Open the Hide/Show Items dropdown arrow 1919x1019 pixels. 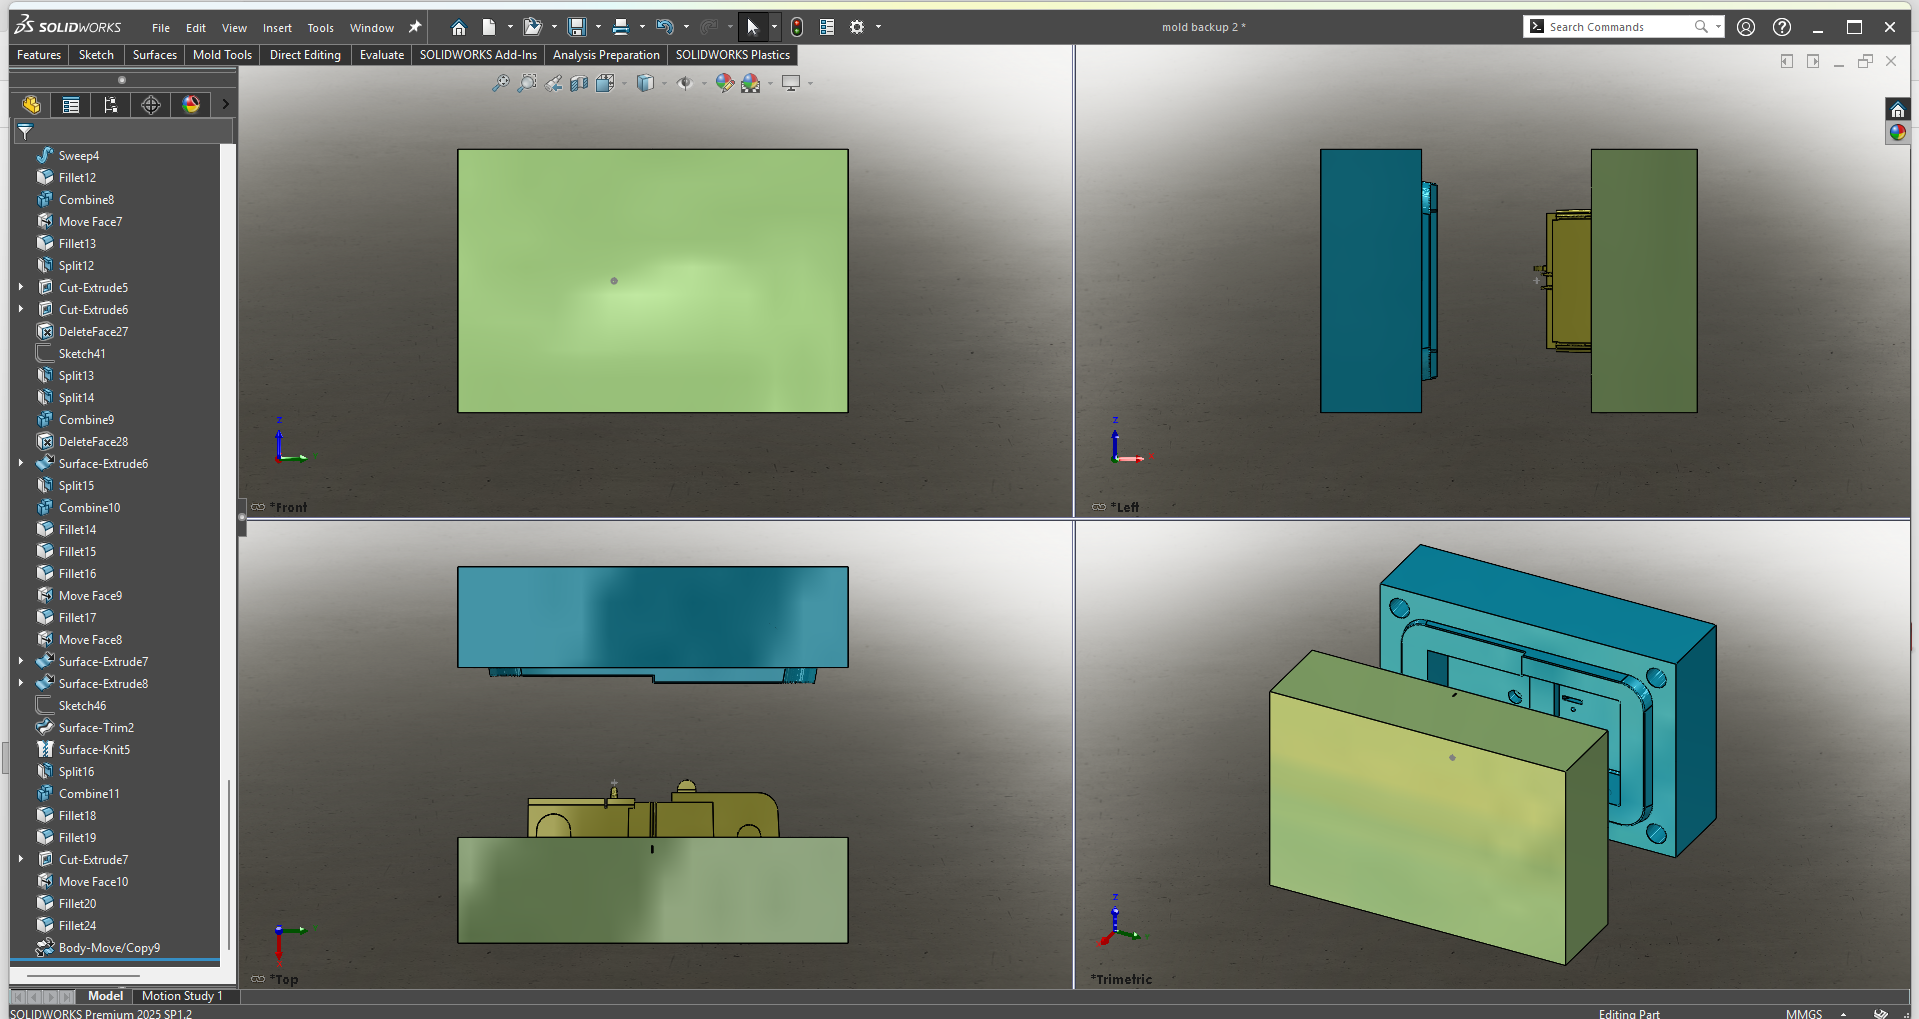tap(704, 83)
